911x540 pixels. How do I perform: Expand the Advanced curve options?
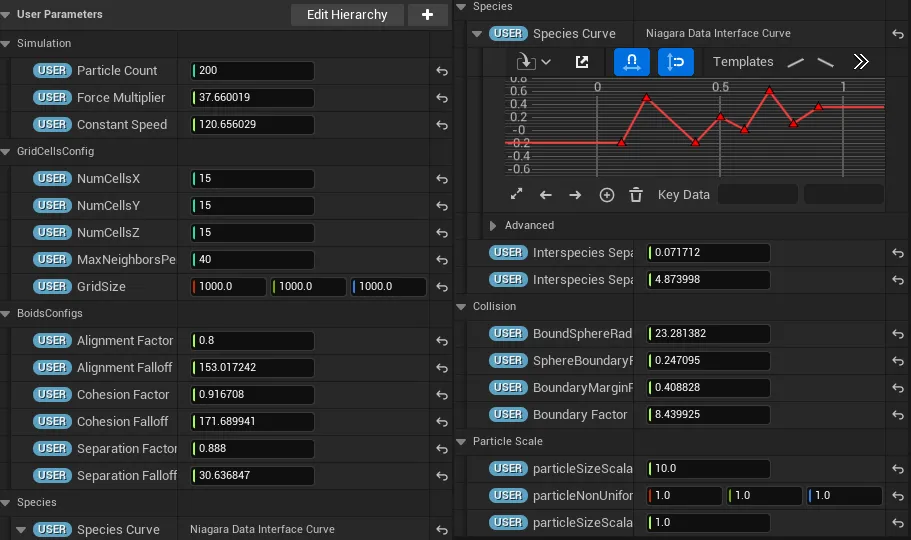493,226
